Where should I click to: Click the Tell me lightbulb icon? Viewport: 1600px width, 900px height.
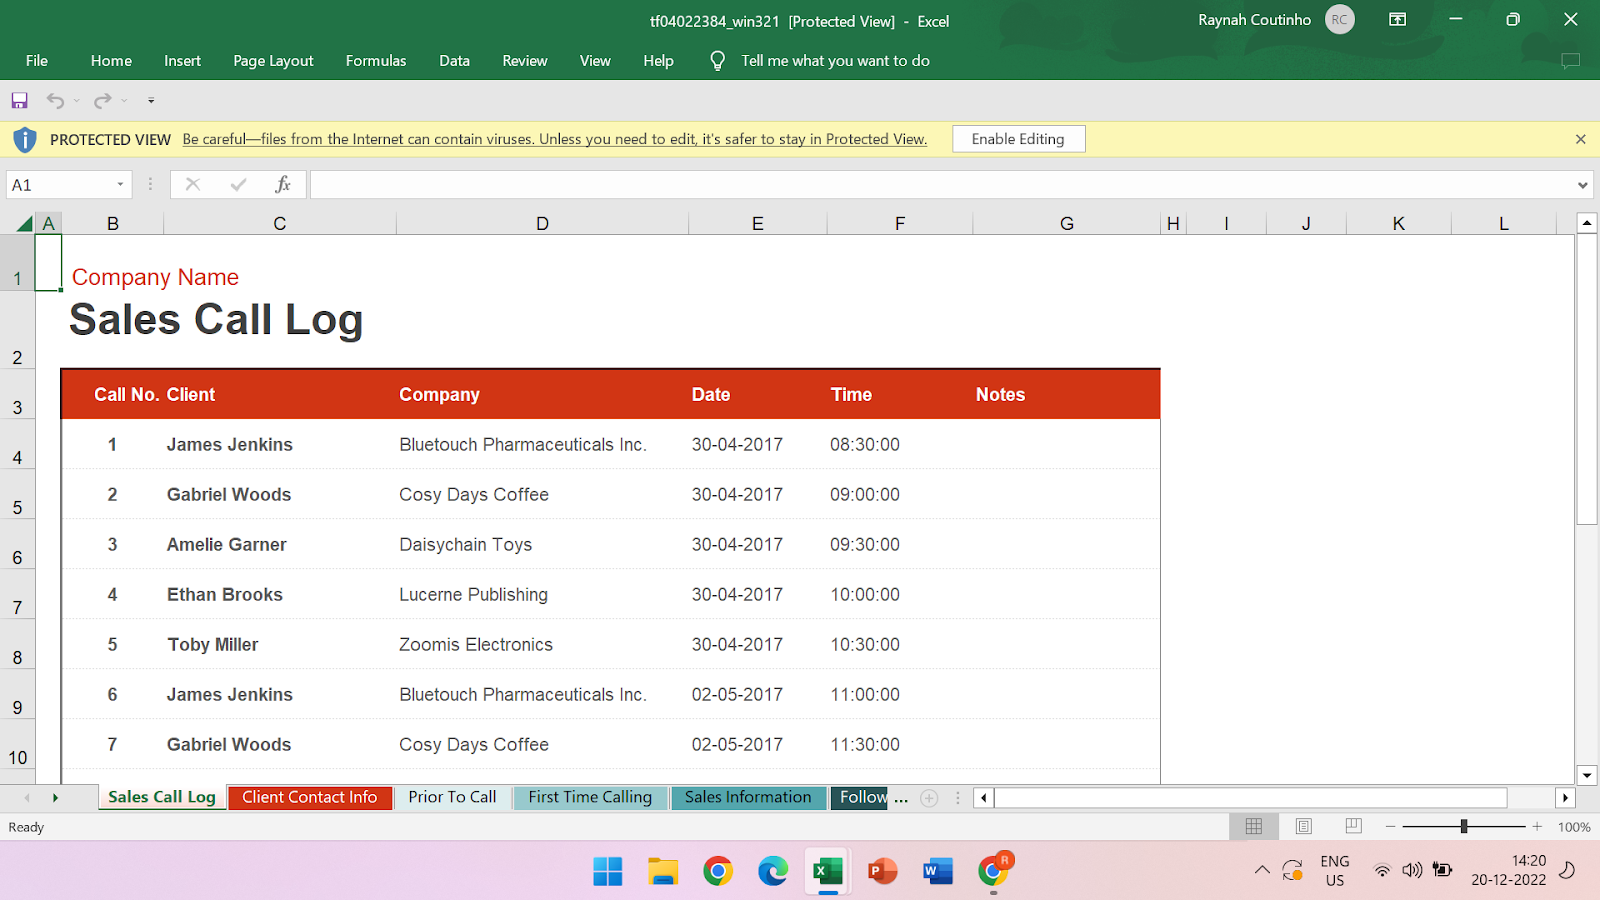pyautogui.click(x=717, y=61)
